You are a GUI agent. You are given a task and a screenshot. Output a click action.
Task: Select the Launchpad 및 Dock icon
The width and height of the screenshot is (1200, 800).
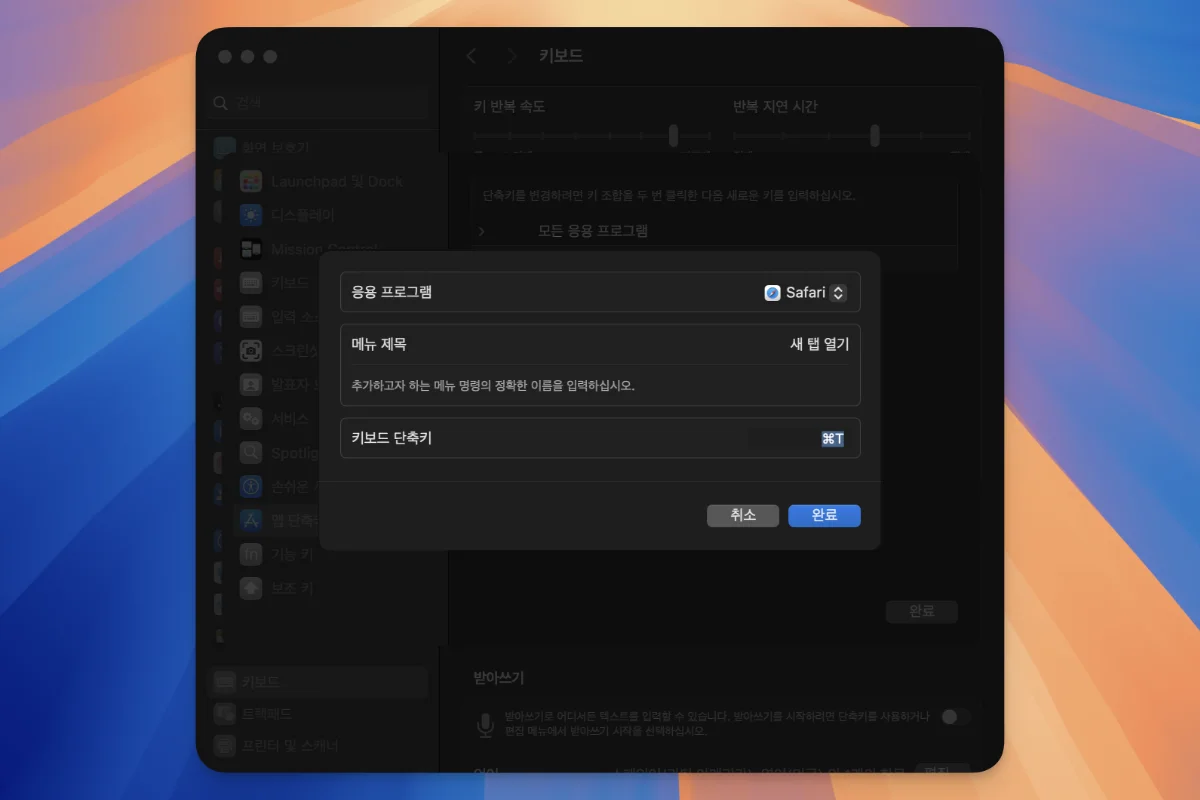tap(251, 181)
